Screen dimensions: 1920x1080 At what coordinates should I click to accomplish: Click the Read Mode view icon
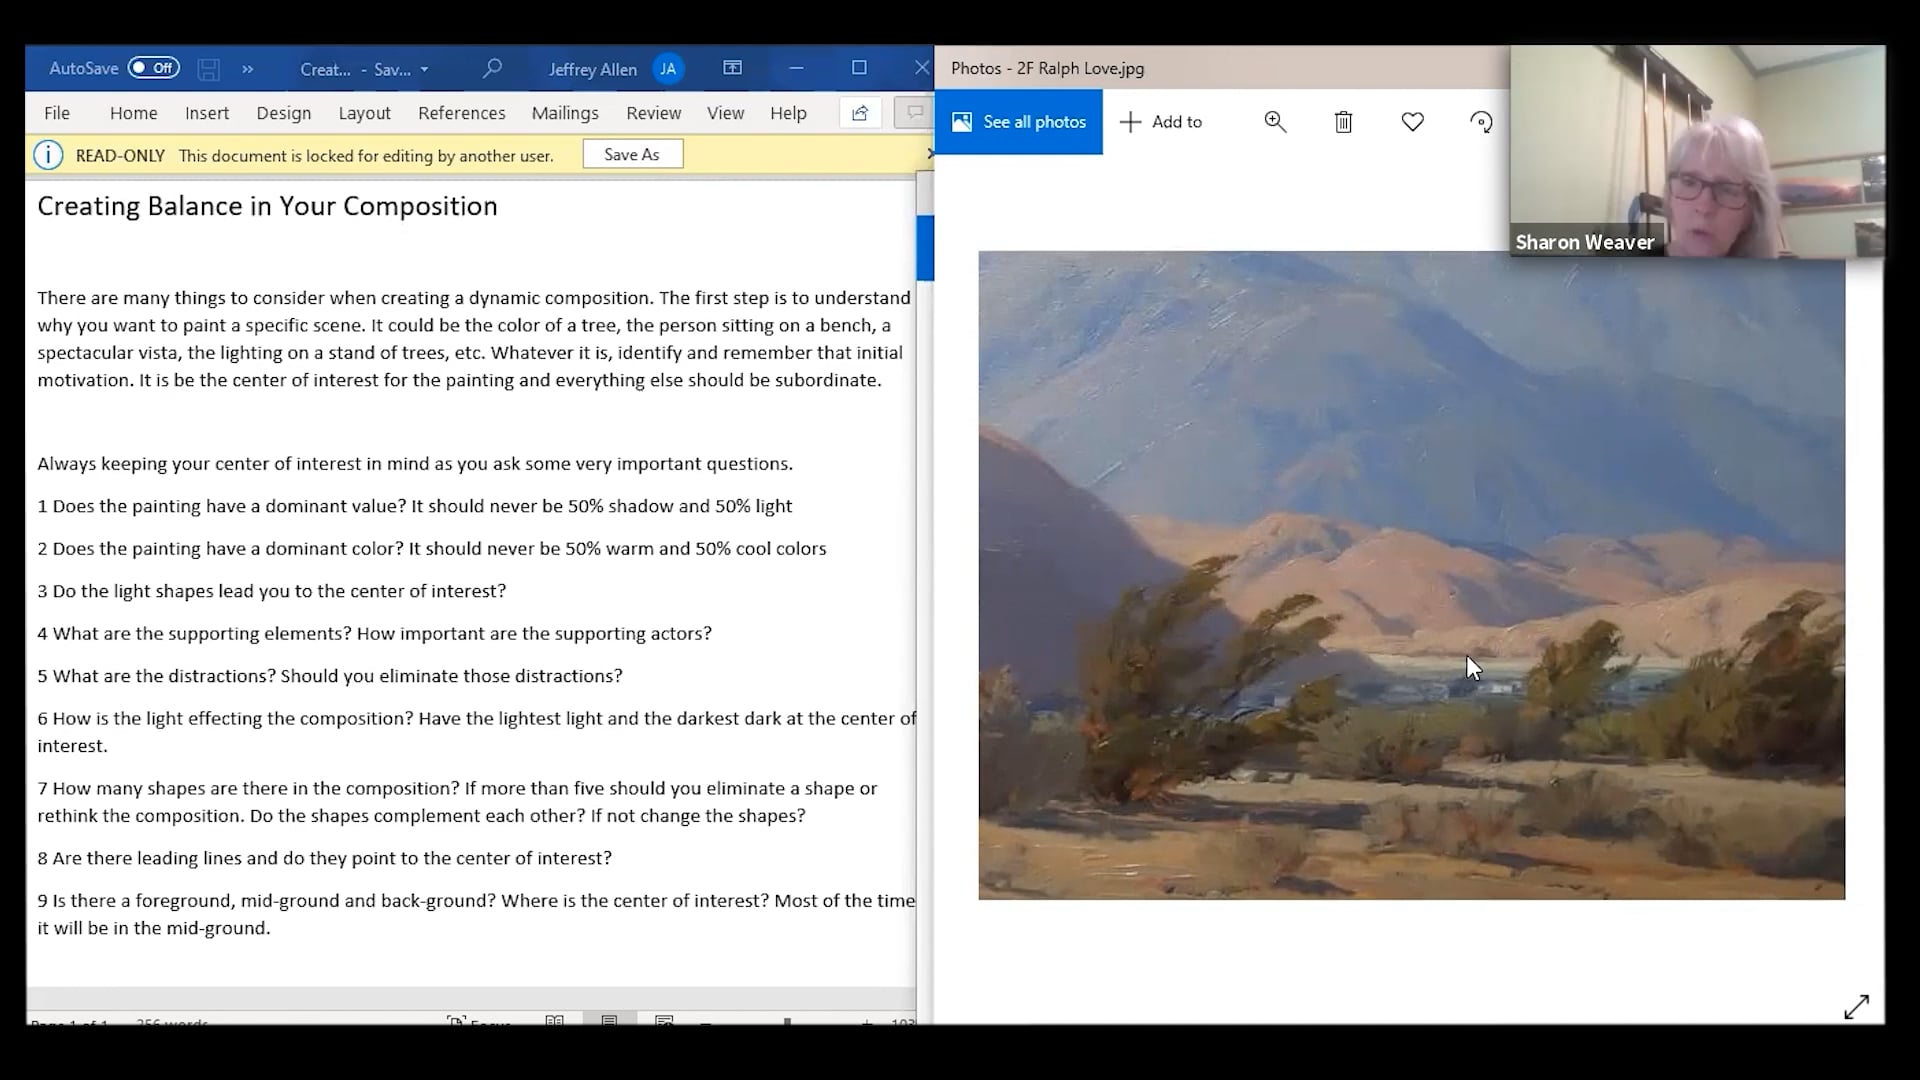click(555, 1020)
